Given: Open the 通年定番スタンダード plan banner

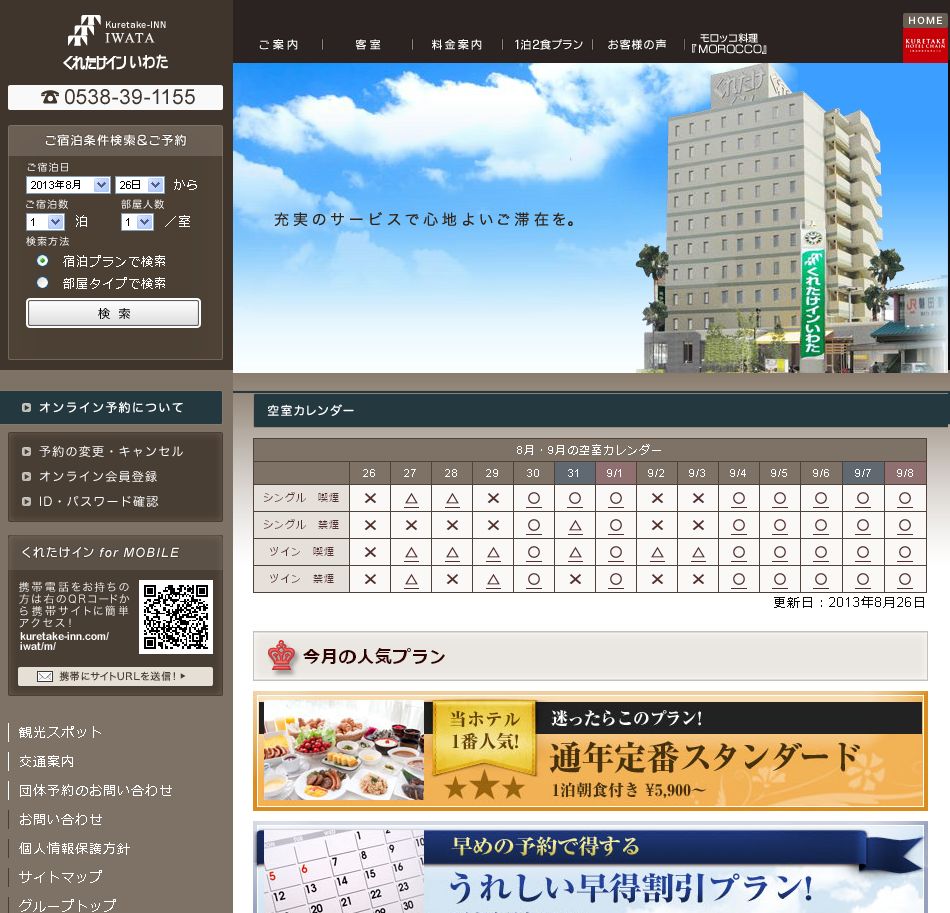Looking at the screenshot, I should pyautogui.click(x=590, y=751).
